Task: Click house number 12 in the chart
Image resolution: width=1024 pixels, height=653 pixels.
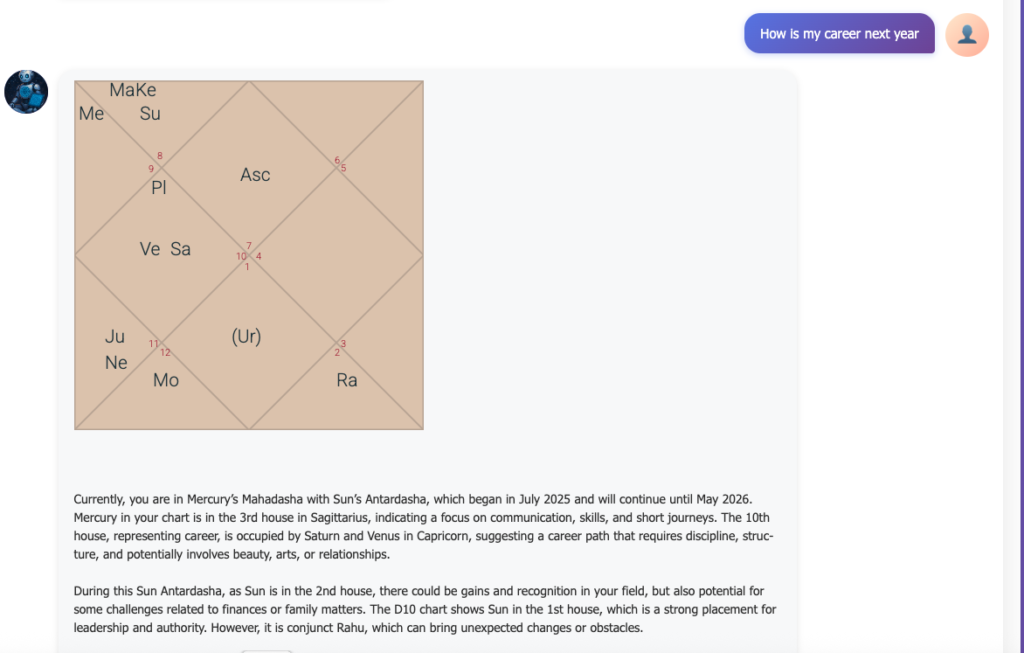Action: [165, 352]
